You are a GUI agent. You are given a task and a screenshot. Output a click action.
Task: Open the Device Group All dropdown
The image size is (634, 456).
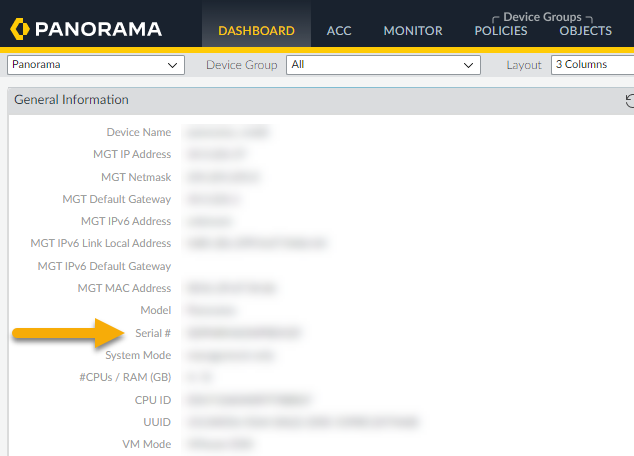[x=383, y=65]
